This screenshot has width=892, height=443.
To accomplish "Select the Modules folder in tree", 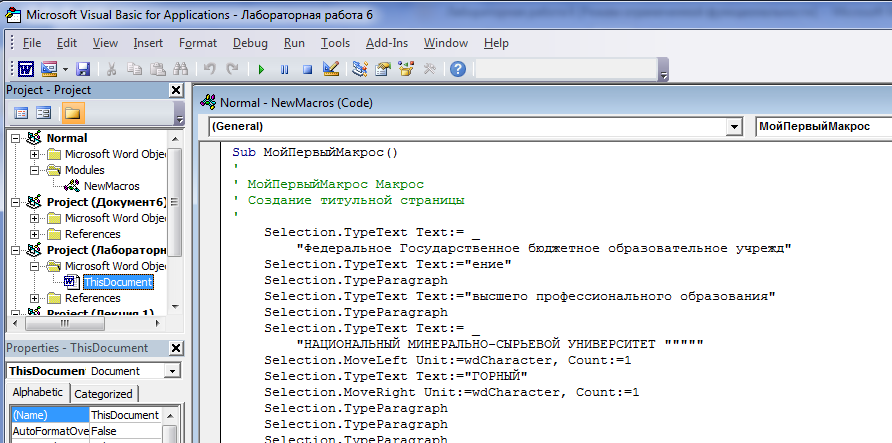I will (x=84, y=170).
